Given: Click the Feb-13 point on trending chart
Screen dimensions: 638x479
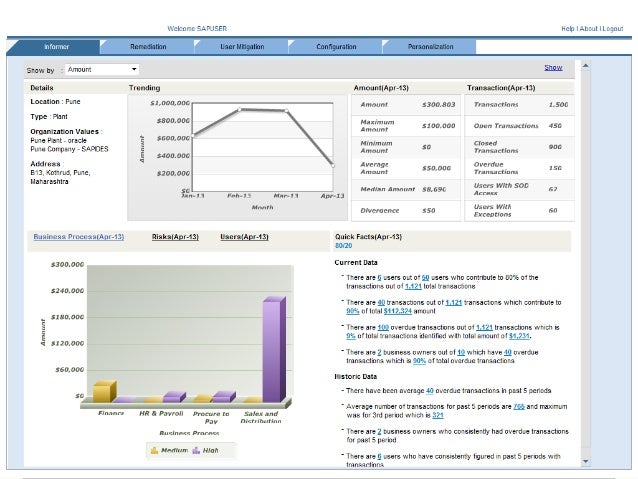Looking at the screenshot, I should [239, 109].
